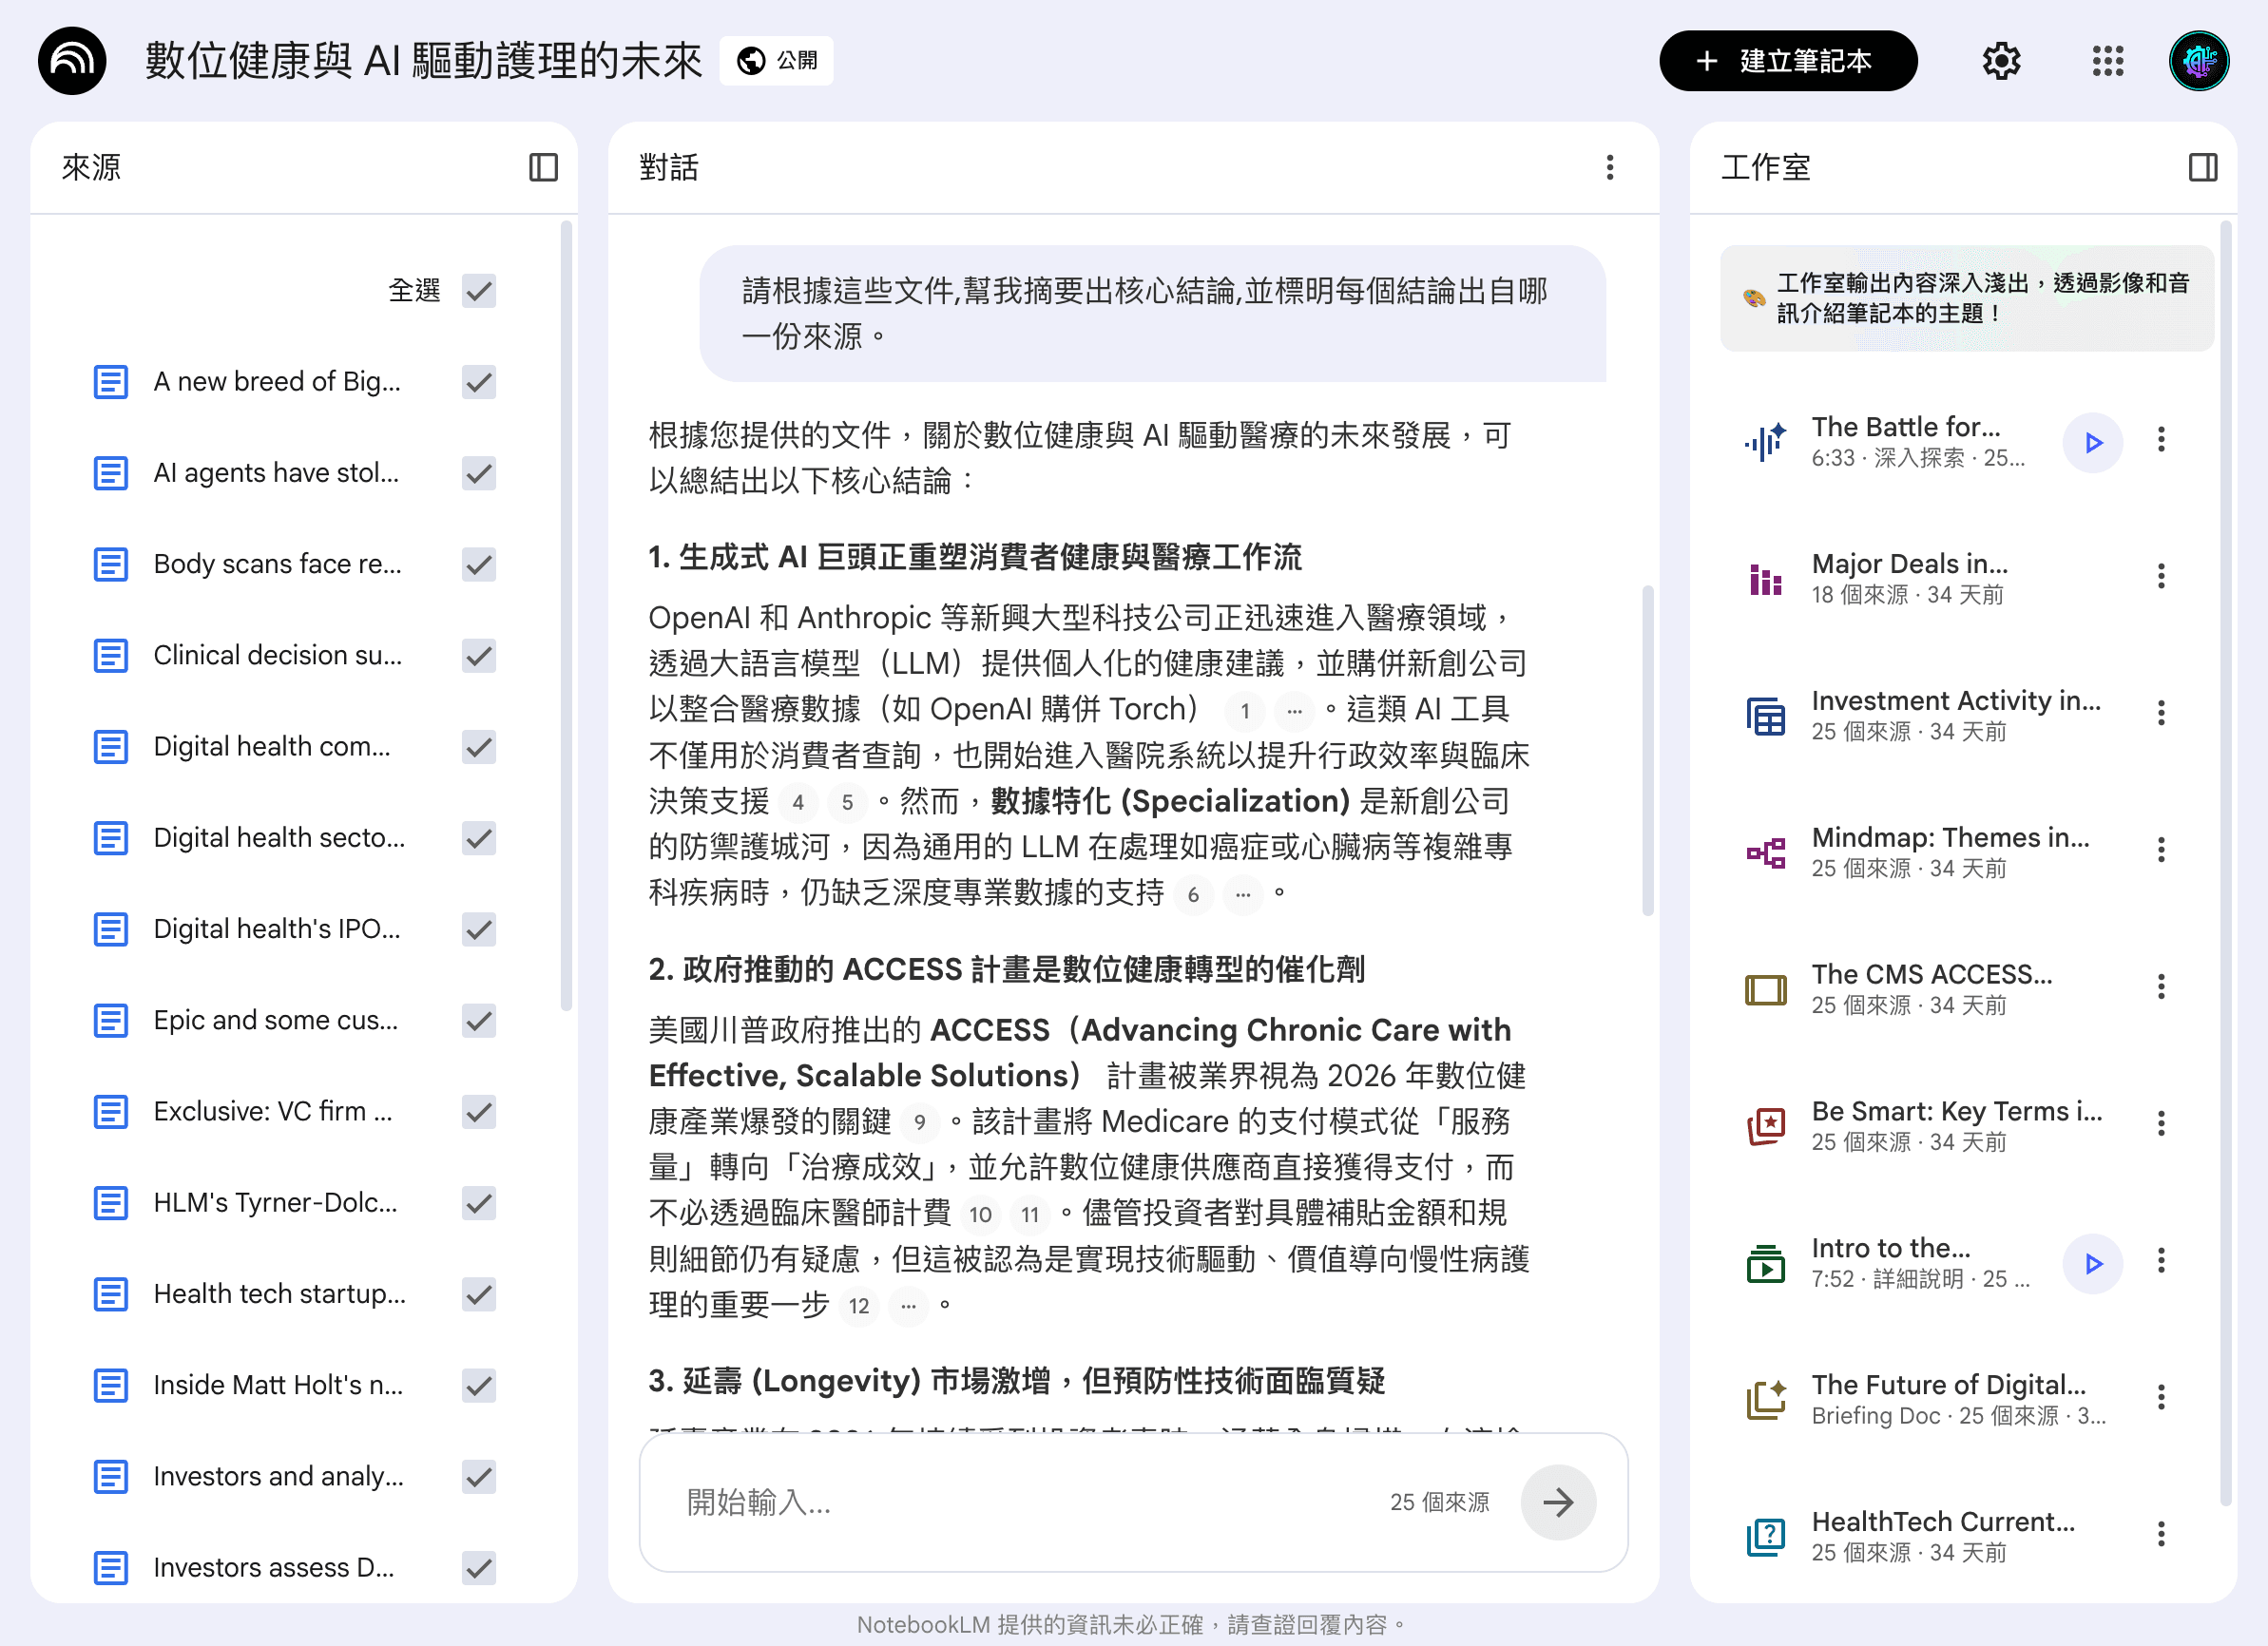This screenshot has height=1646, width=2268.
Task: Uncheck the AI agents have stol source
Action: [479, 473]
